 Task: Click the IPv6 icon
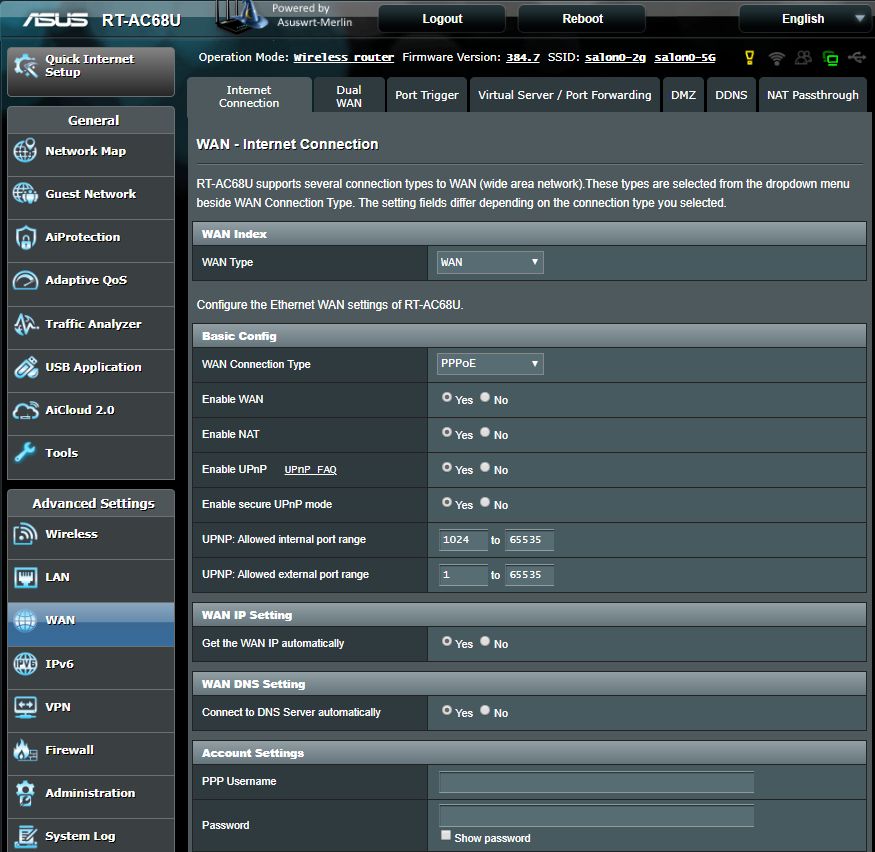[25, 663]
